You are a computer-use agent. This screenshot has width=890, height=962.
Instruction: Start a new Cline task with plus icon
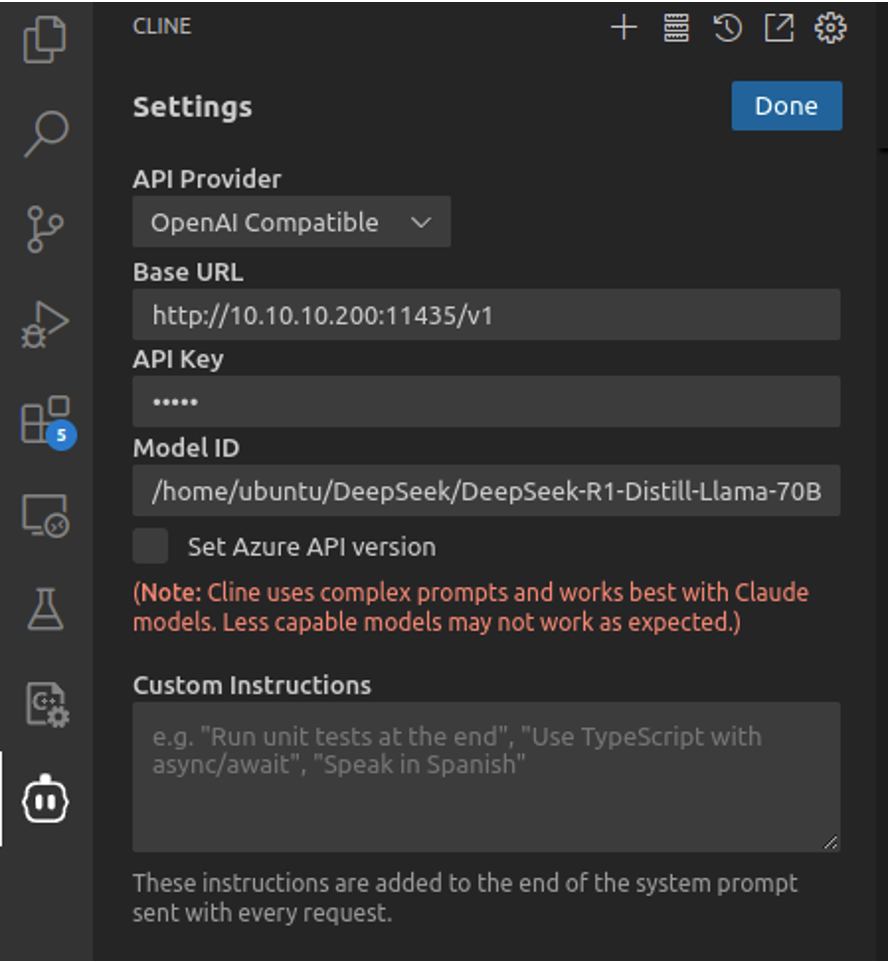tap(624, 28)
